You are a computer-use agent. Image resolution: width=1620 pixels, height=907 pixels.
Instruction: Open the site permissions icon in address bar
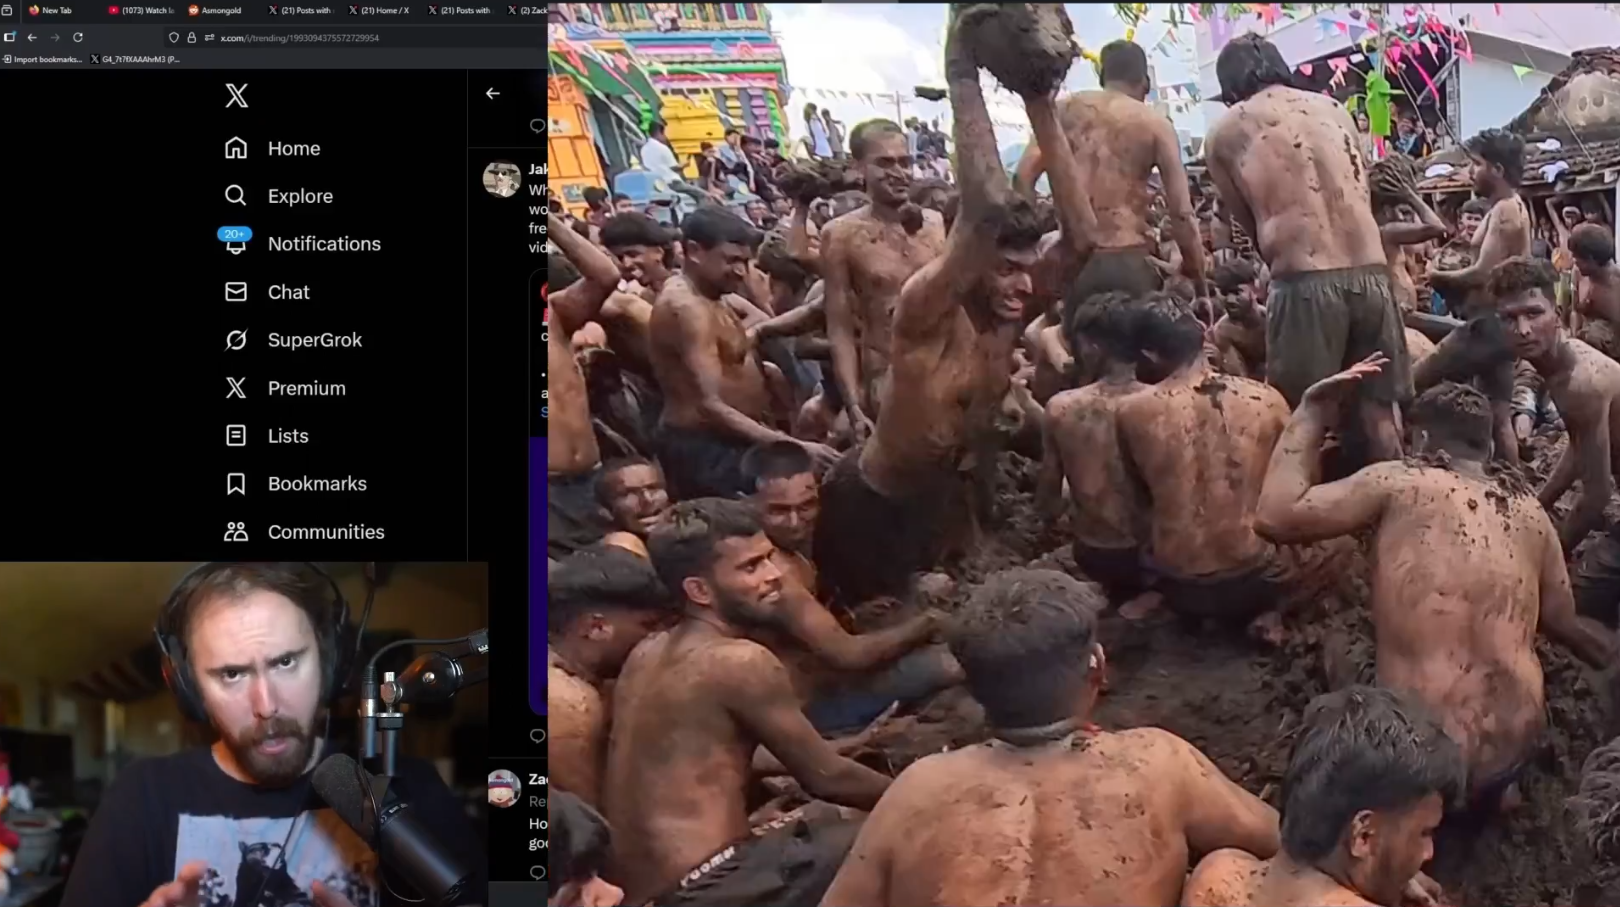click(209, 38)
